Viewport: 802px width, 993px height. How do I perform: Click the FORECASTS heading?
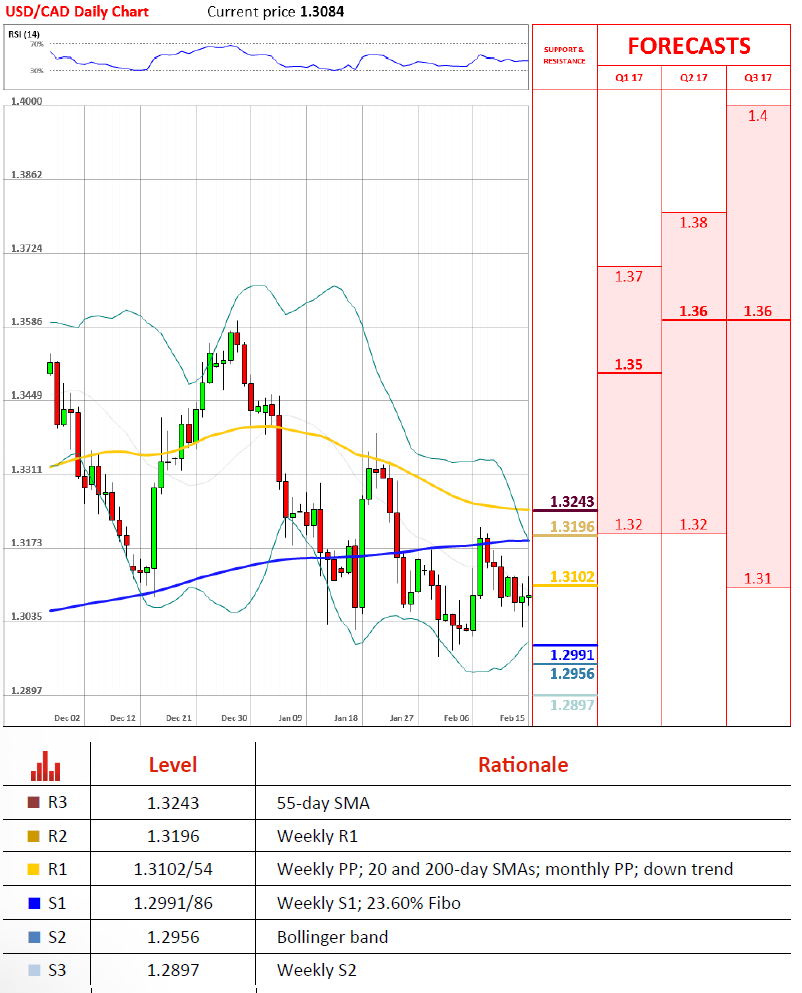click(x=689, y=46)
